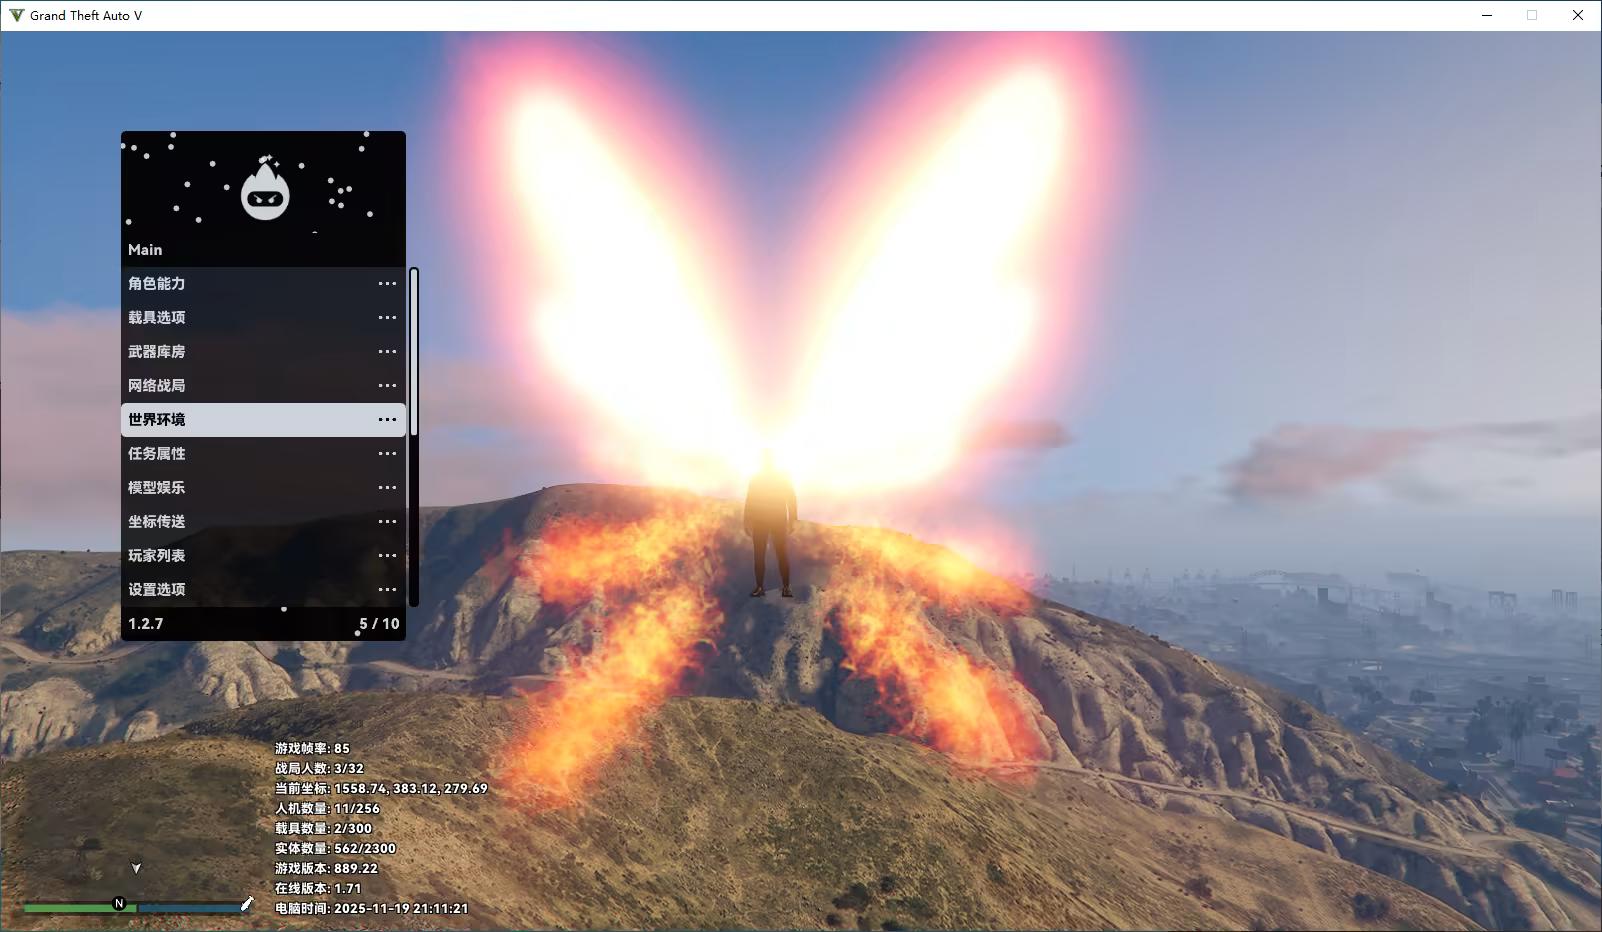Expand the ellipsis next to 载具选项
This screenshot has width=1602, height=932.
coord(387,318)
